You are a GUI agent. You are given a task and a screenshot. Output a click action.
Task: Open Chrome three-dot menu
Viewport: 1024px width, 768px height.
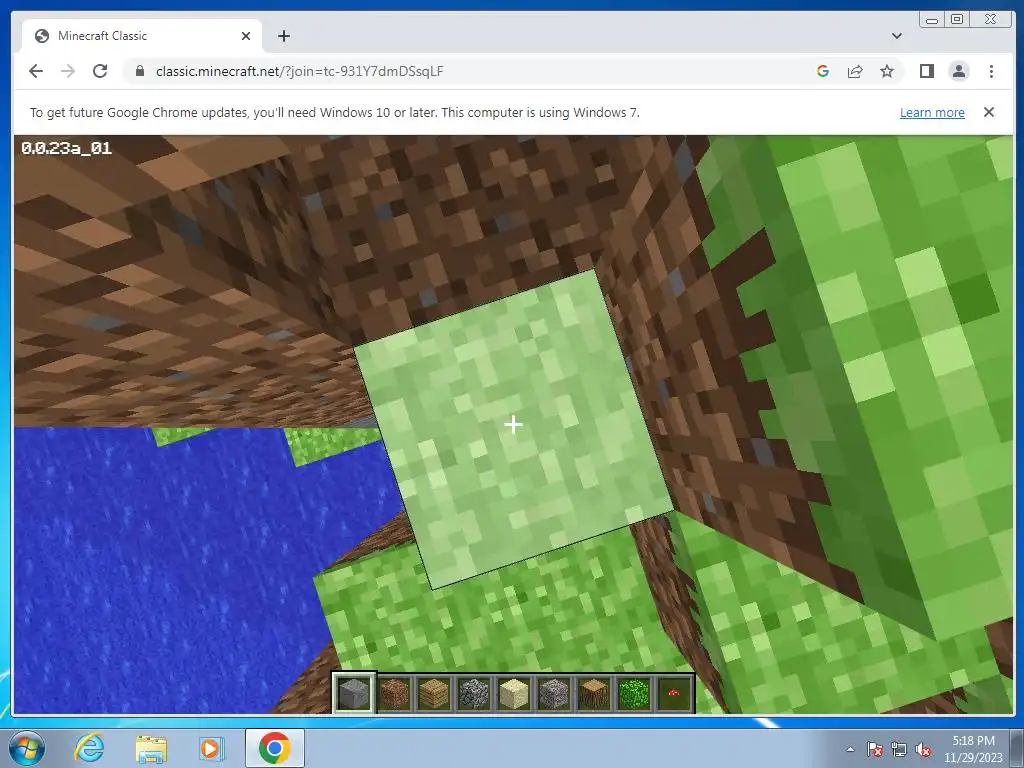991,71
